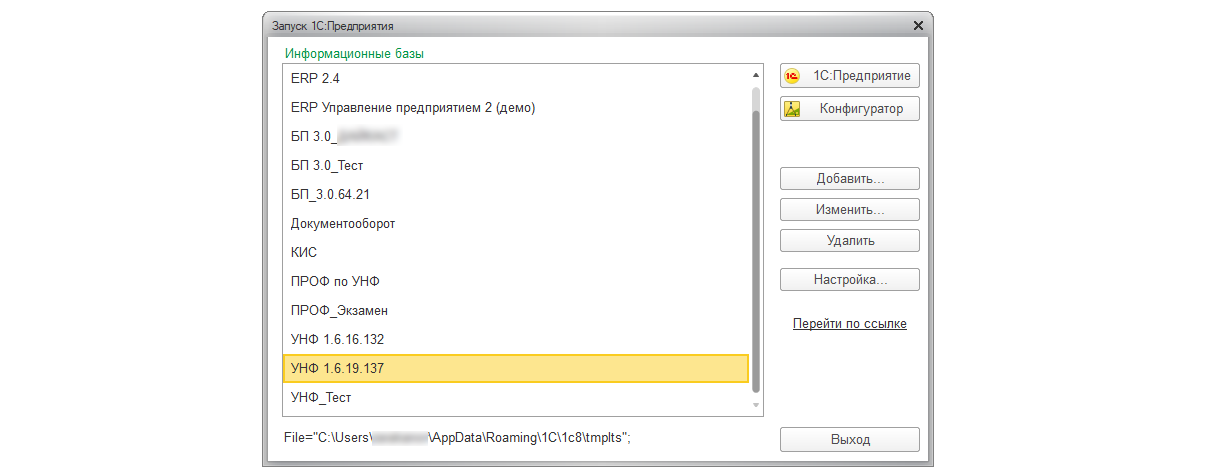The width and height of the screenshot is (1230, 475).
Task: Select the КИС base
Action: coord(516,252)
